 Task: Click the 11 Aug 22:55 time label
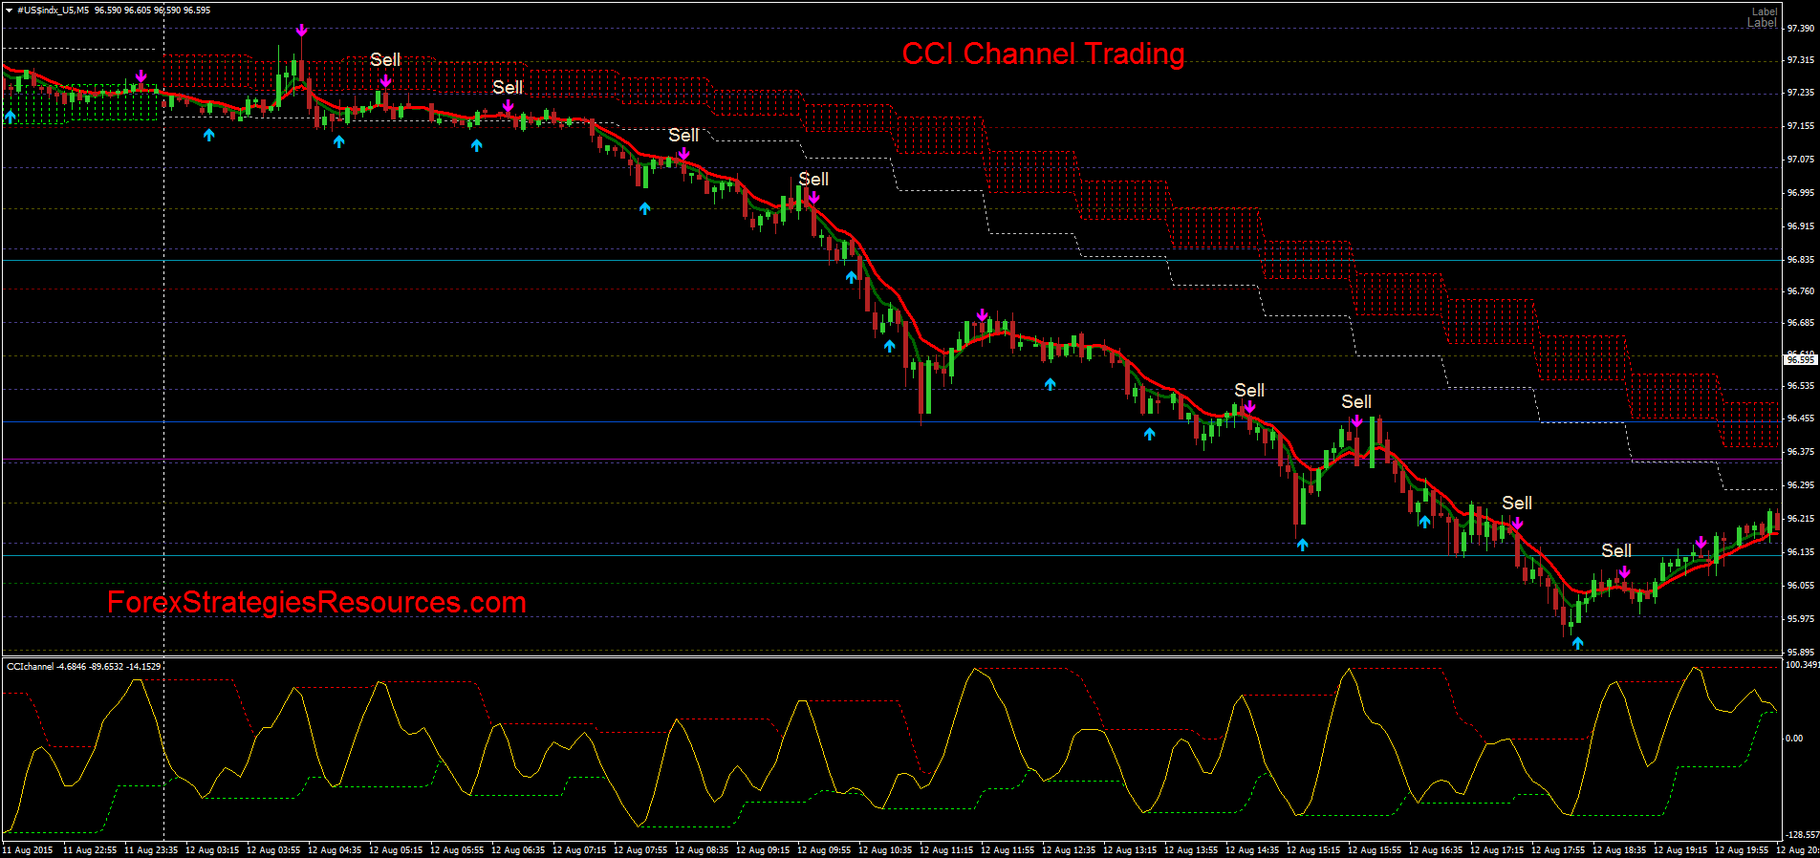[x=90, y=850]
